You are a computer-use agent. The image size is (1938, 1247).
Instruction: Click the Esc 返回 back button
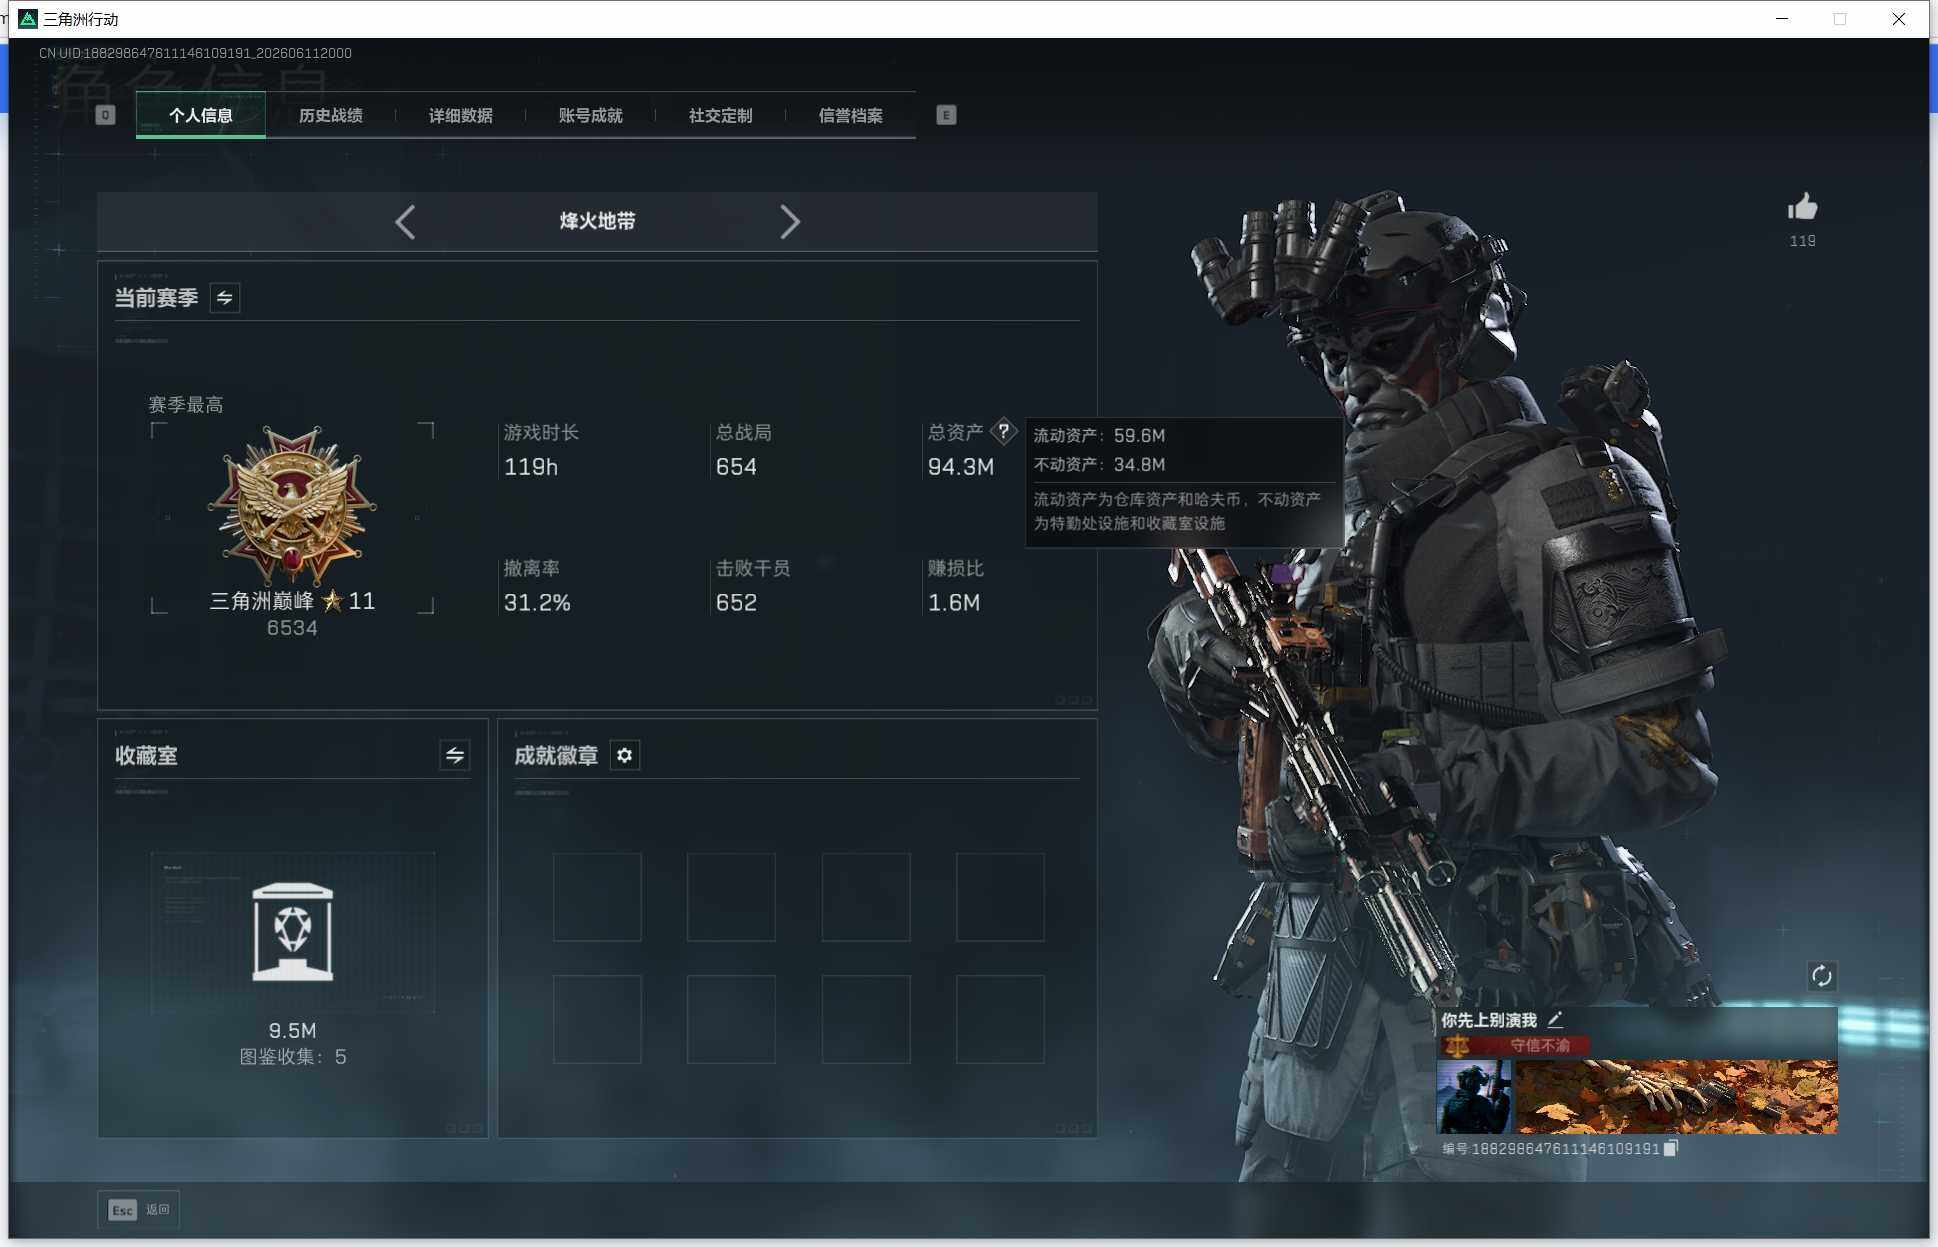[x=139, y=1210]
